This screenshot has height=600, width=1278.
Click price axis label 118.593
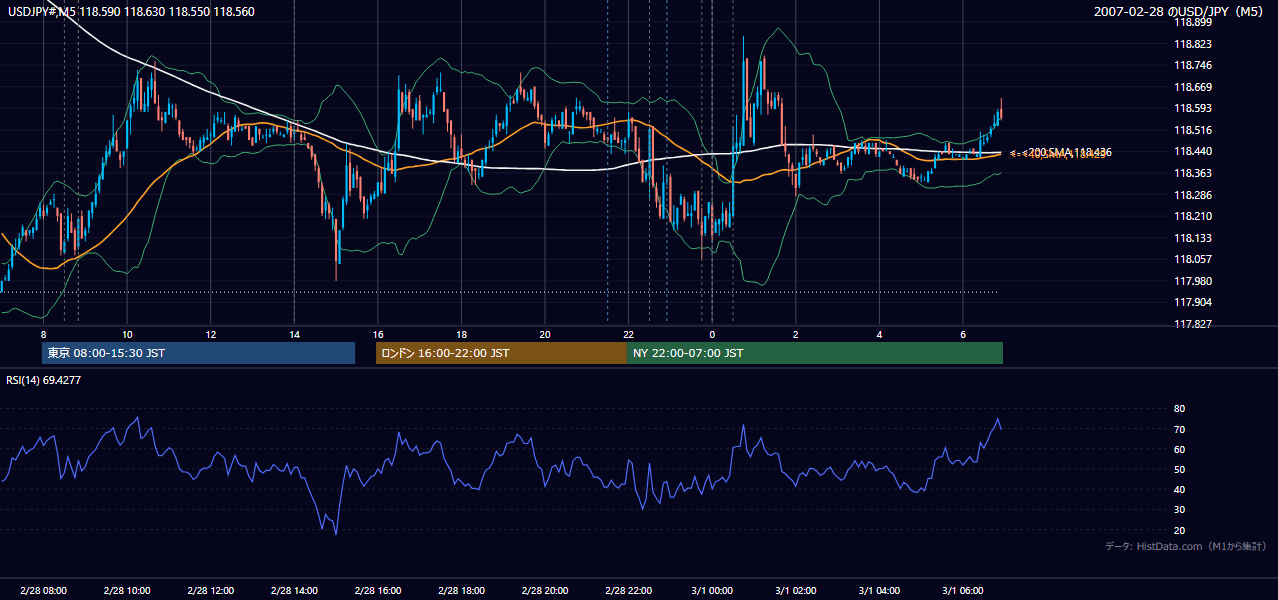pos(1191,108)
